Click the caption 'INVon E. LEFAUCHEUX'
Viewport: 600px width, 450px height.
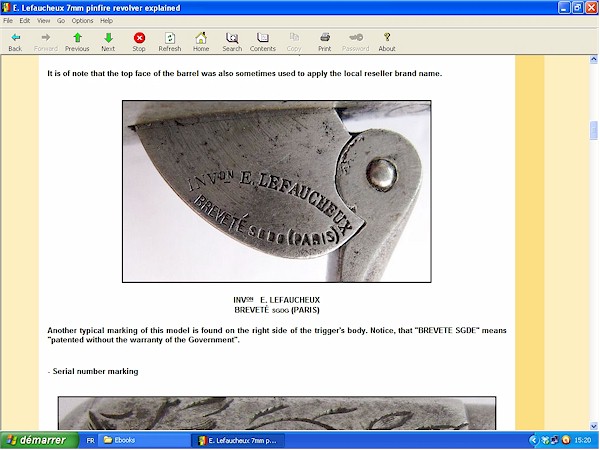point(276,300)
